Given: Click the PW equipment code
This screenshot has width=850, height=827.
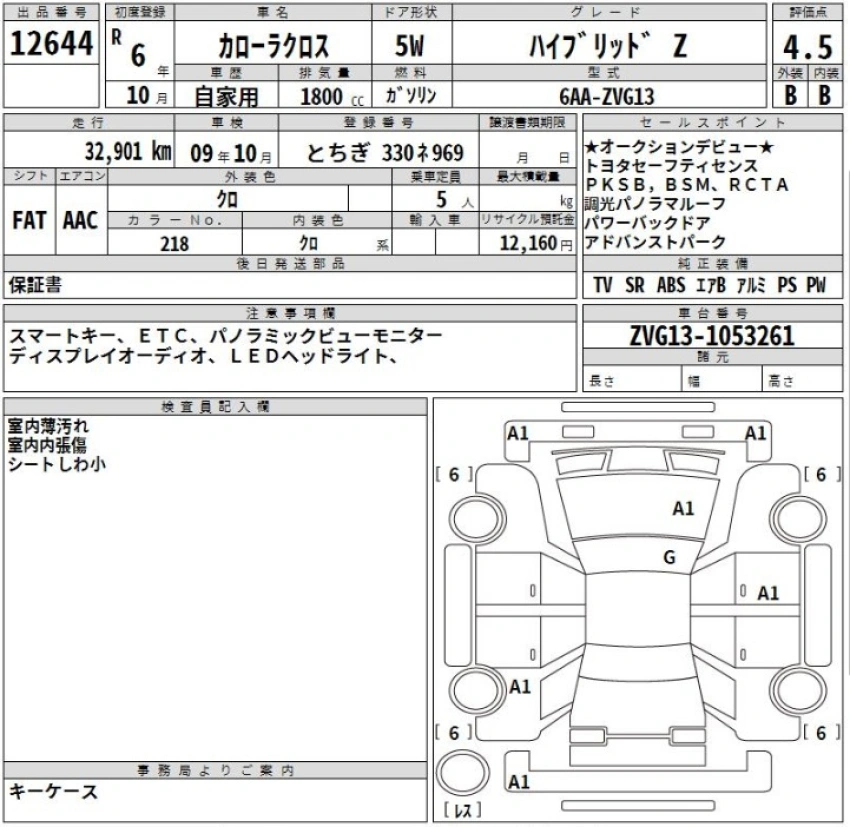Looking at the screenshot, I should coord(816,285).
